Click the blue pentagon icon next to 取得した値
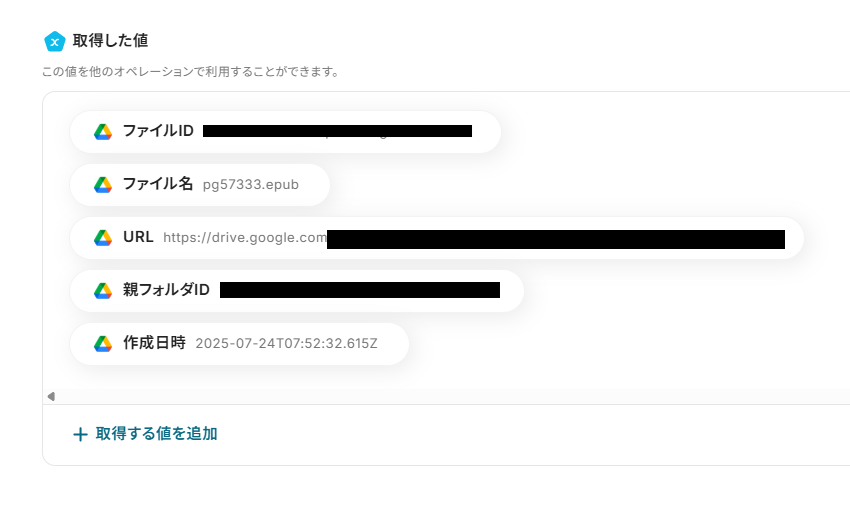The height and width of the screenshot is (511, 850). point(55,41)
